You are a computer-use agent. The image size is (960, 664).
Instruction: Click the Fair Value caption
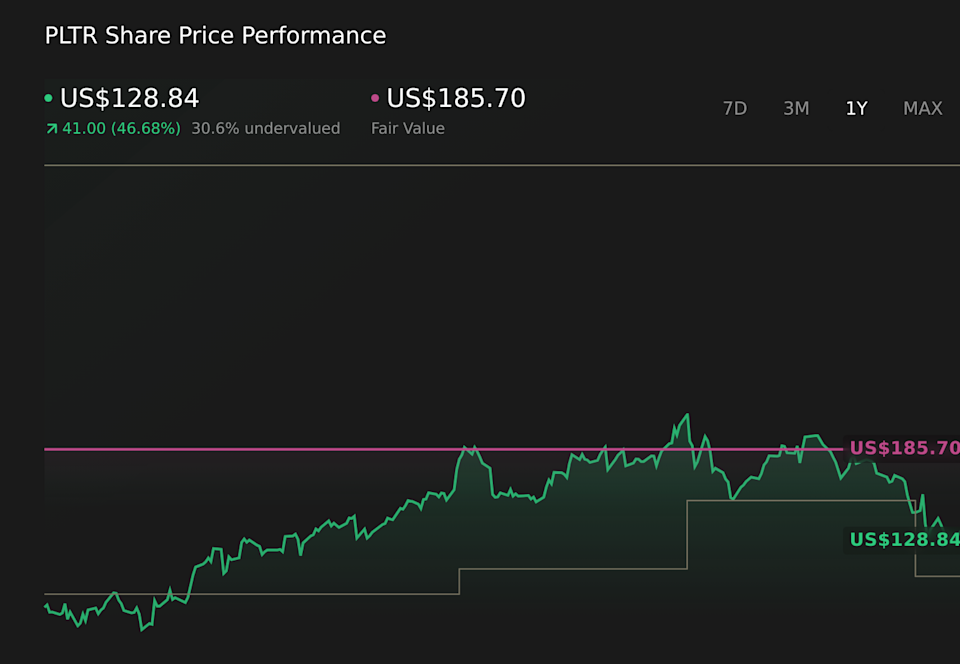pos(408,128)
